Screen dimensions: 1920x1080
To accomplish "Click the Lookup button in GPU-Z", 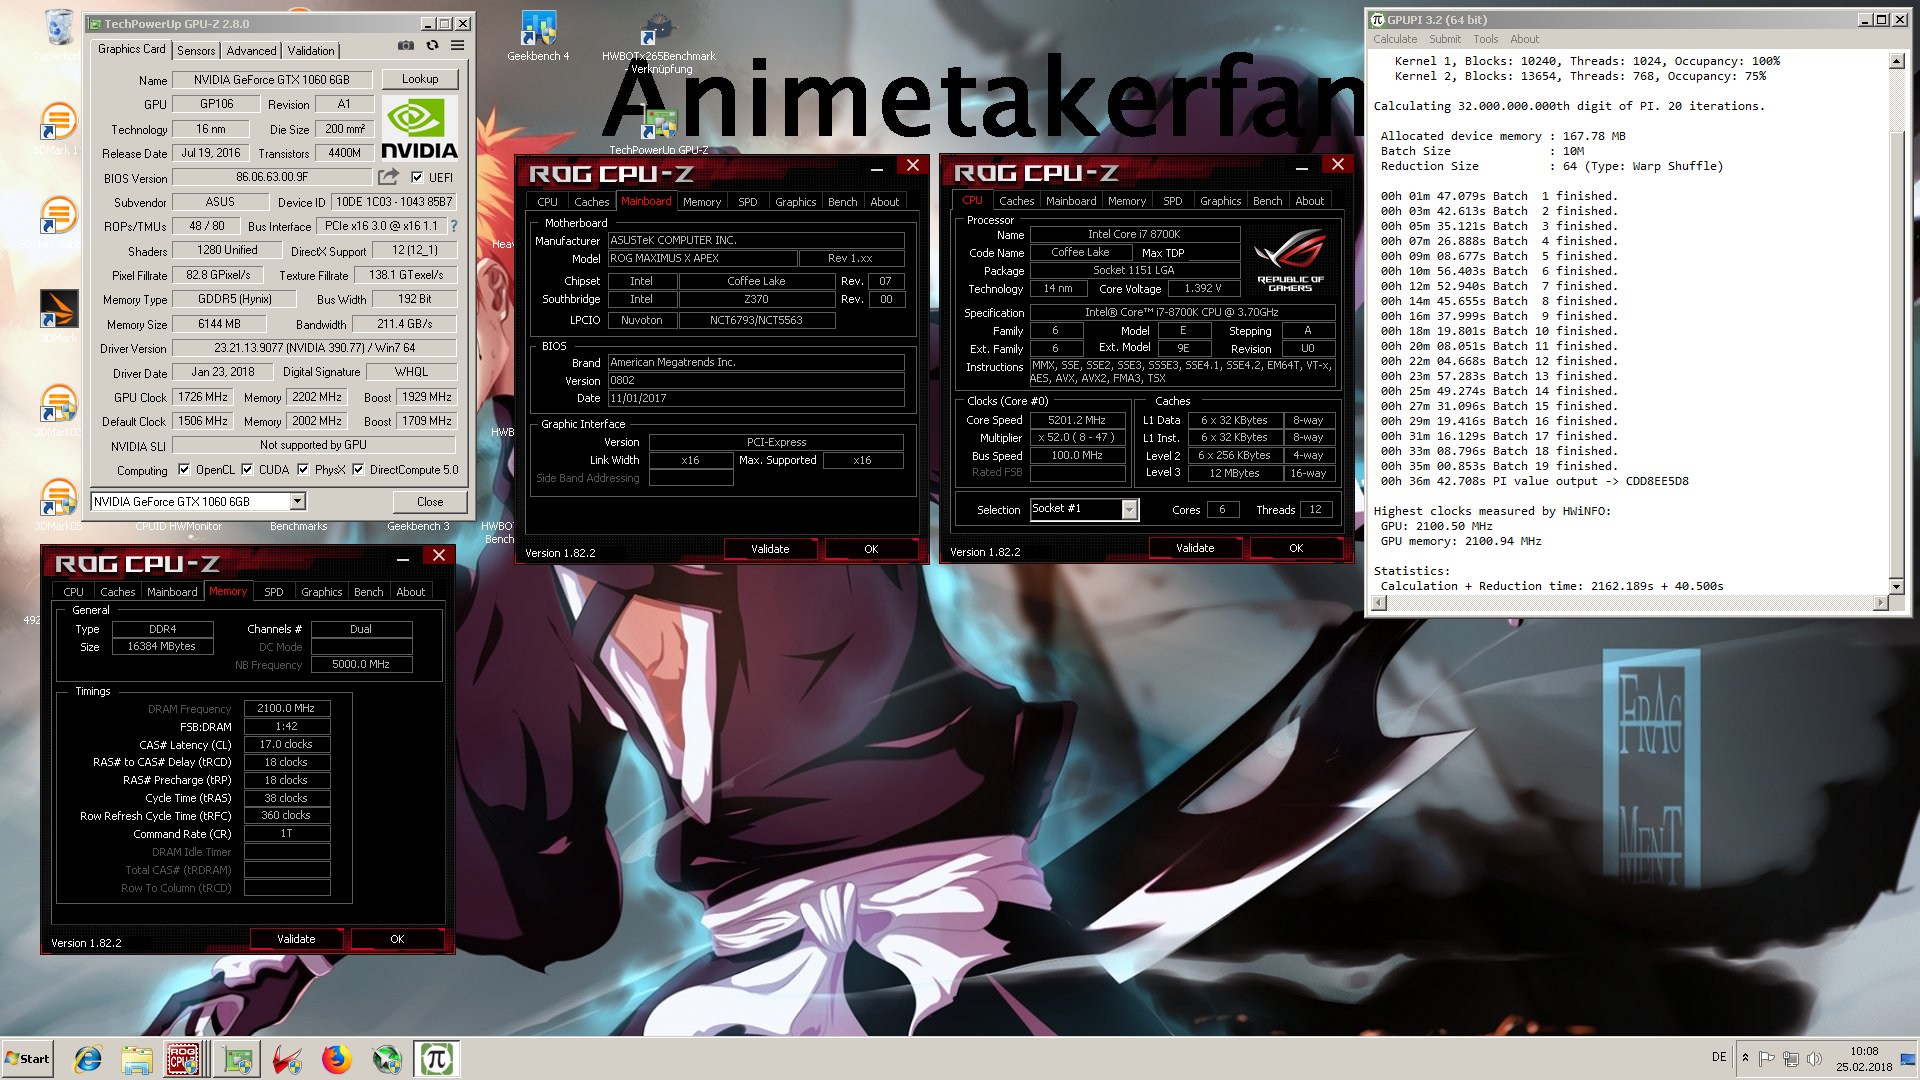I will pyautogui.click(x=420, y=79).
